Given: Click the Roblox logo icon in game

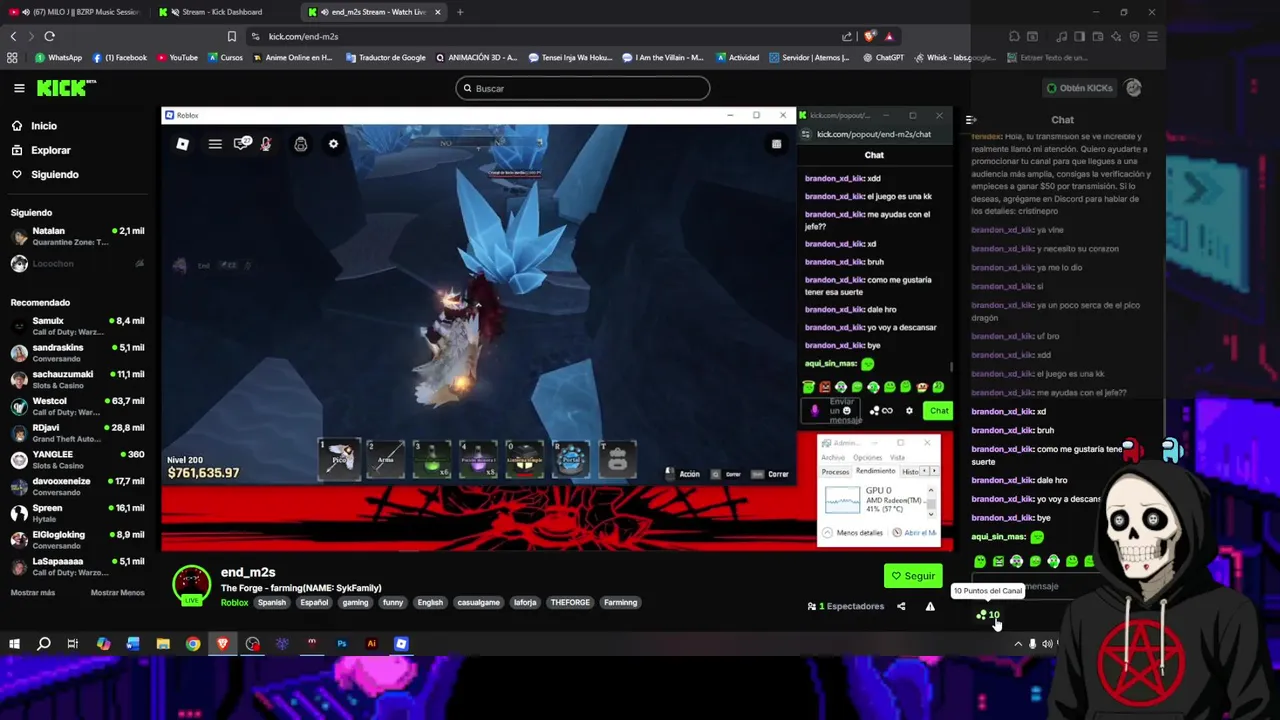Looking at the screenshot, I should [182, 144].
